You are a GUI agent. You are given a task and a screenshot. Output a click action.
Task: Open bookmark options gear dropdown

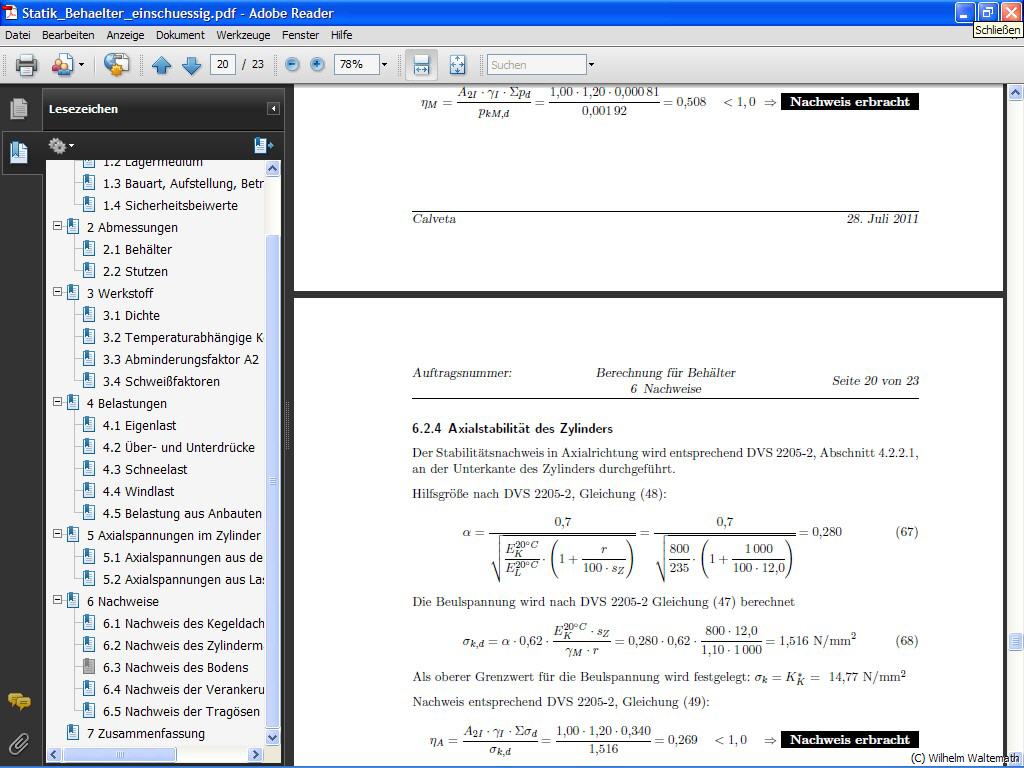pyautogui.click(x=61, y=146)
